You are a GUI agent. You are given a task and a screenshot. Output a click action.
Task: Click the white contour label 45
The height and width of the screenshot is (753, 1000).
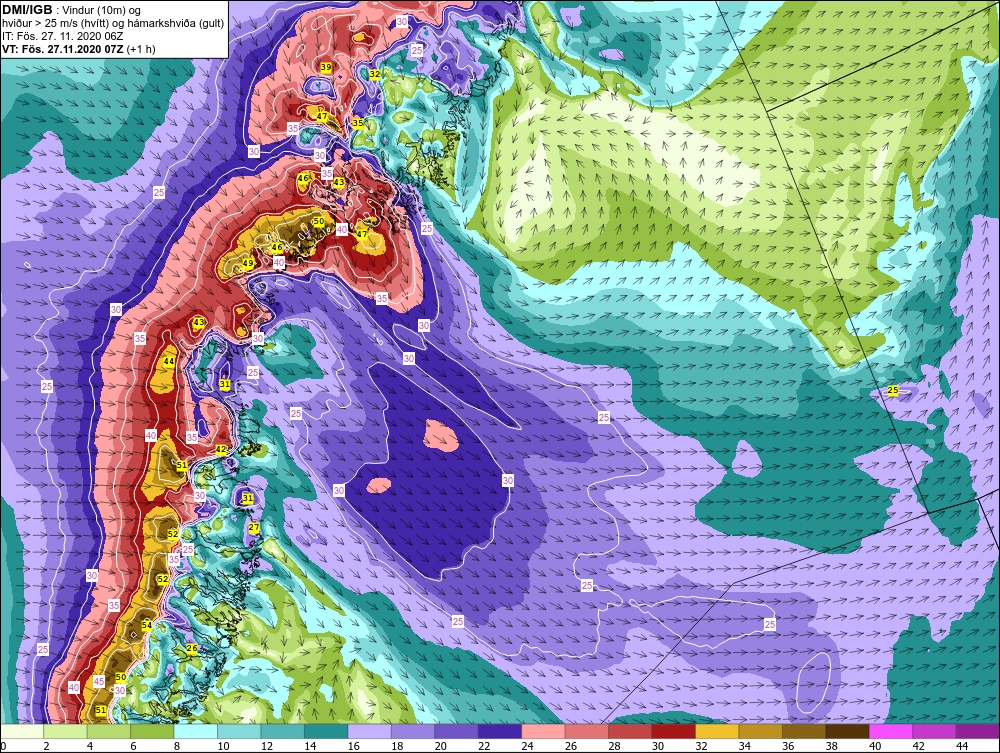(99, 682)
